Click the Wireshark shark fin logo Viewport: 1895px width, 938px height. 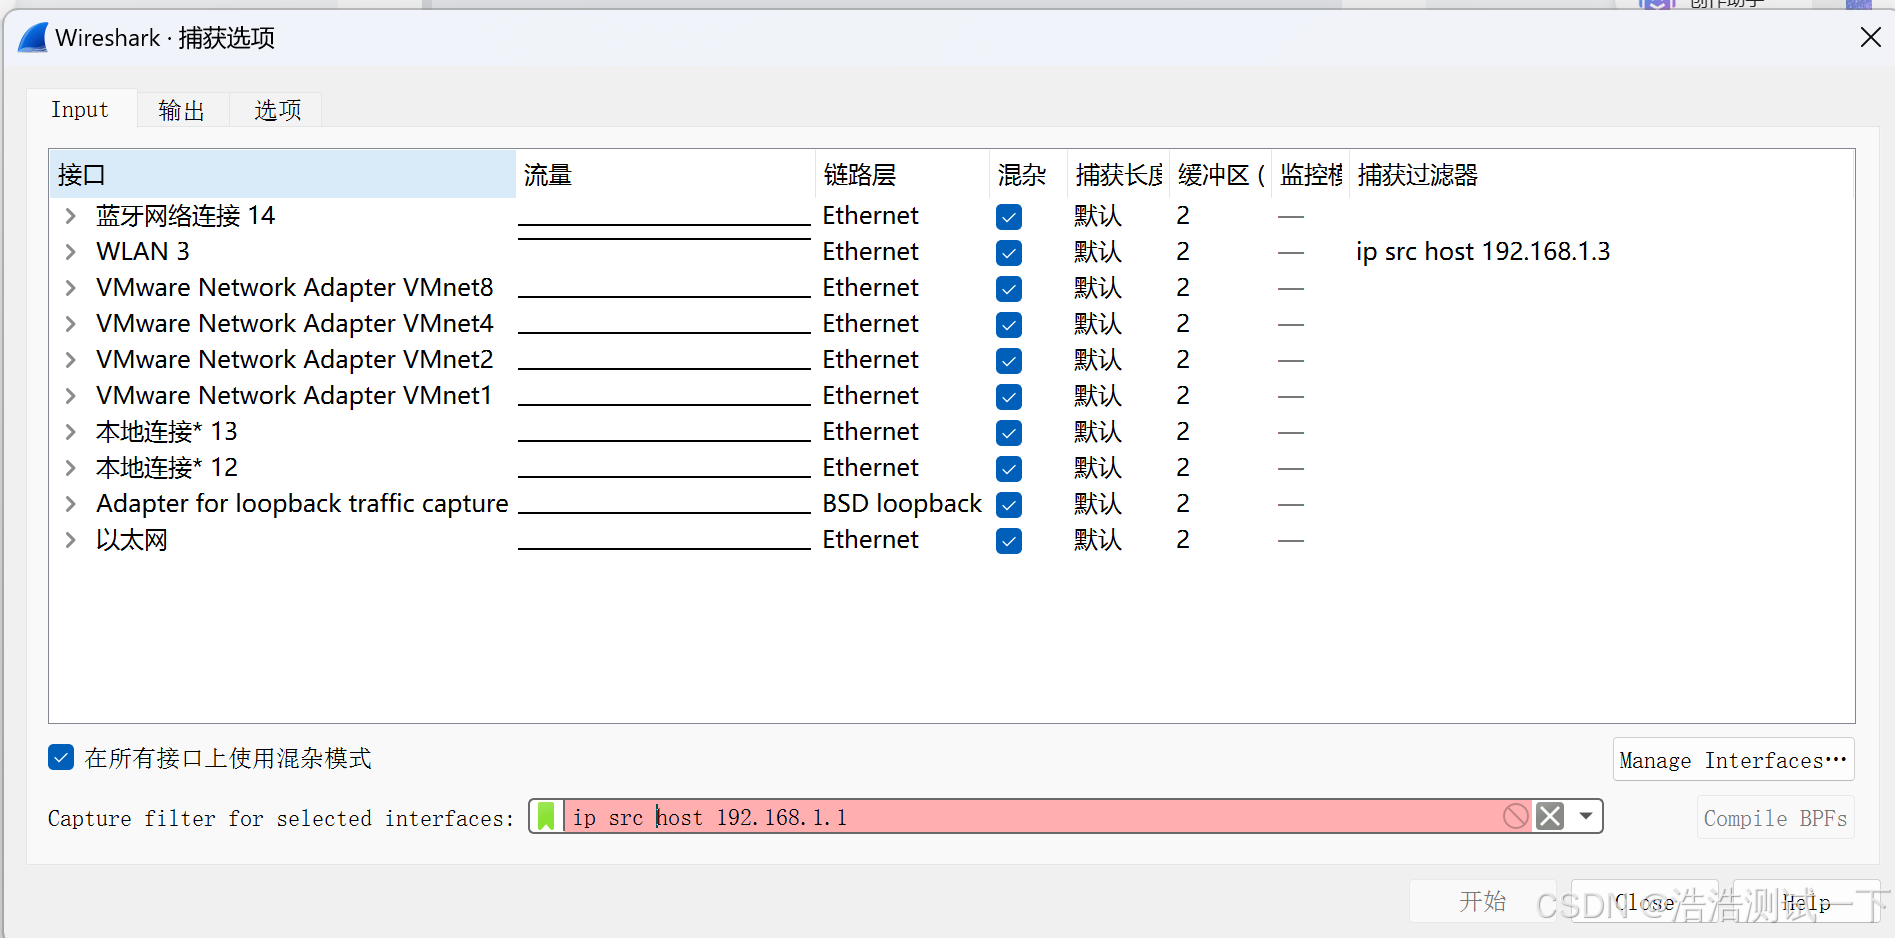(33, 38)
